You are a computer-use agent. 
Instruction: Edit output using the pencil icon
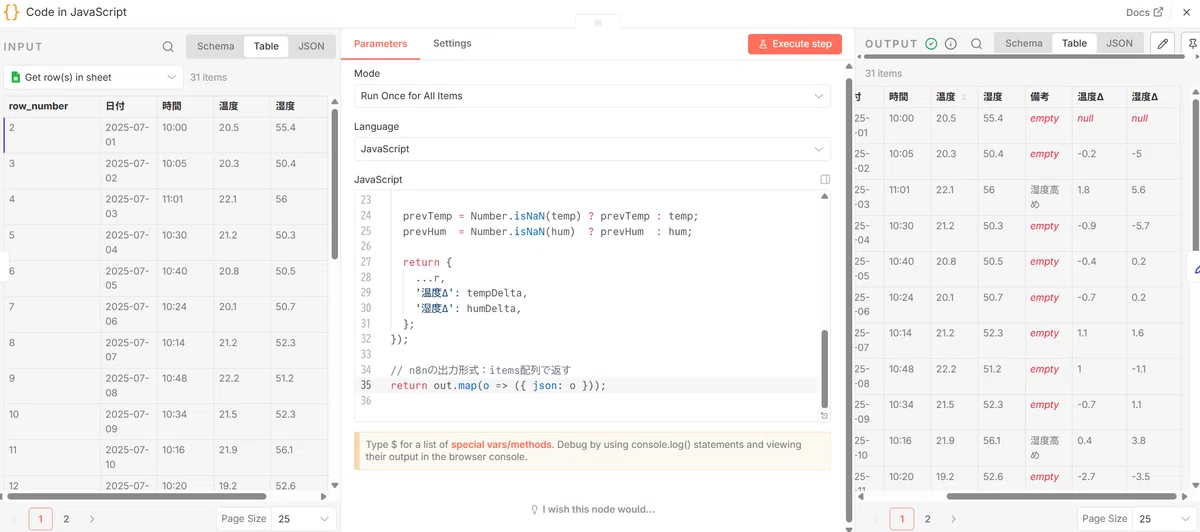click(x=1162, y=43)
